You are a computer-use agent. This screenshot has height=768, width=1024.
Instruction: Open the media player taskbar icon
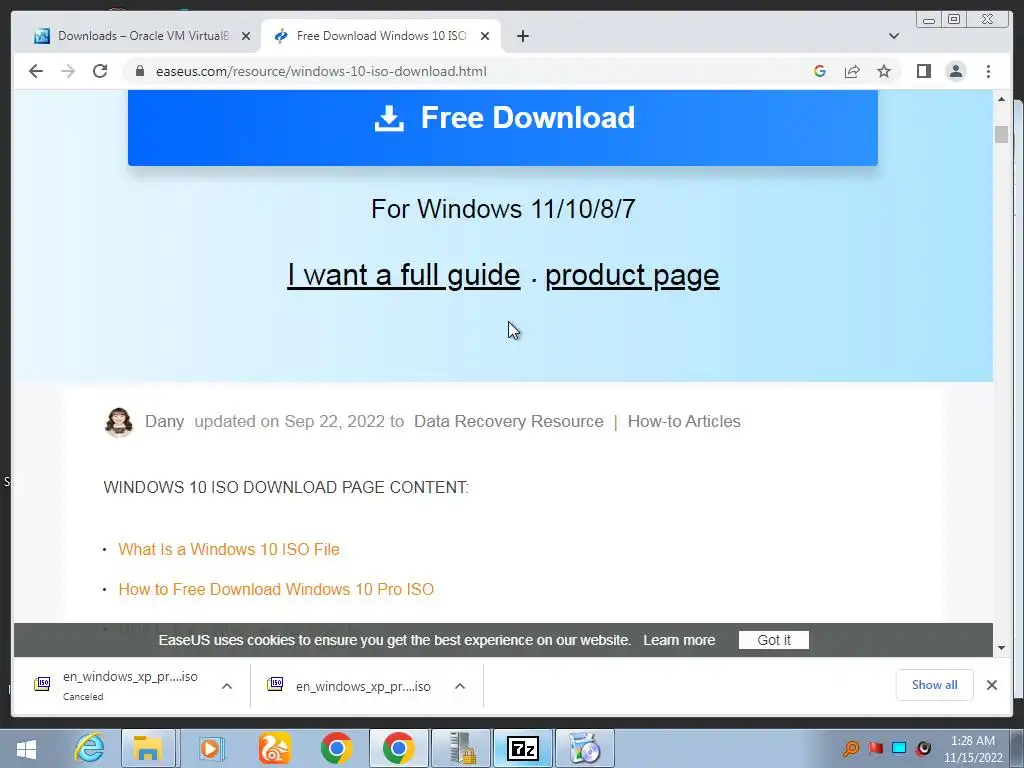pos(211,748)
